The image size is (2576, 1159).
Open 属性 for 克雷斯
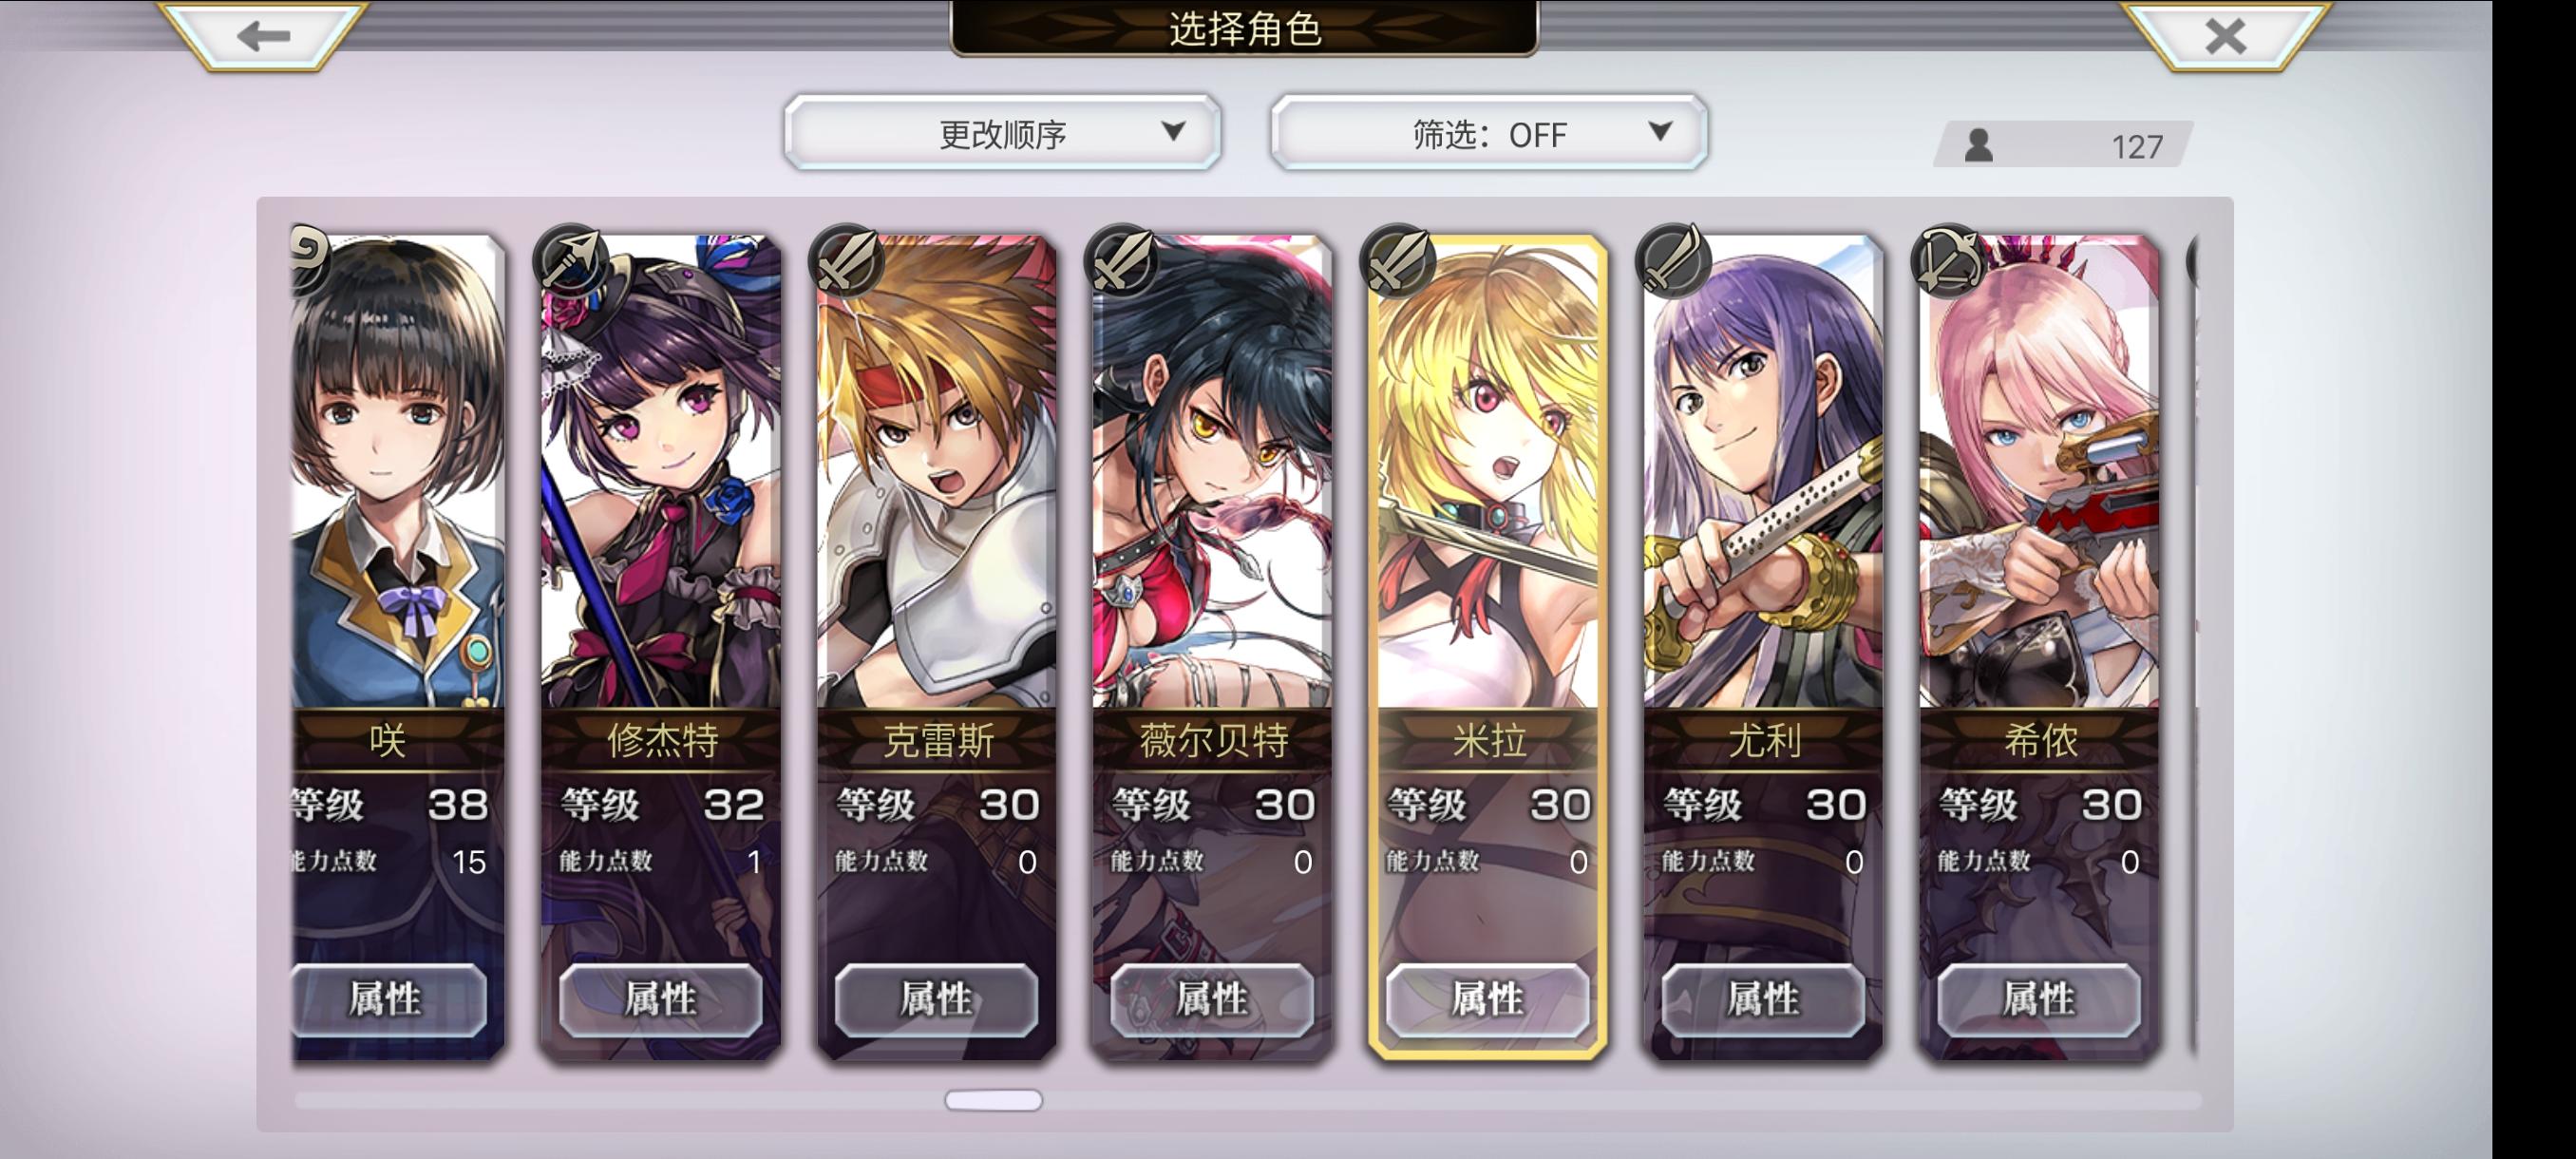(x=936, y=999)
